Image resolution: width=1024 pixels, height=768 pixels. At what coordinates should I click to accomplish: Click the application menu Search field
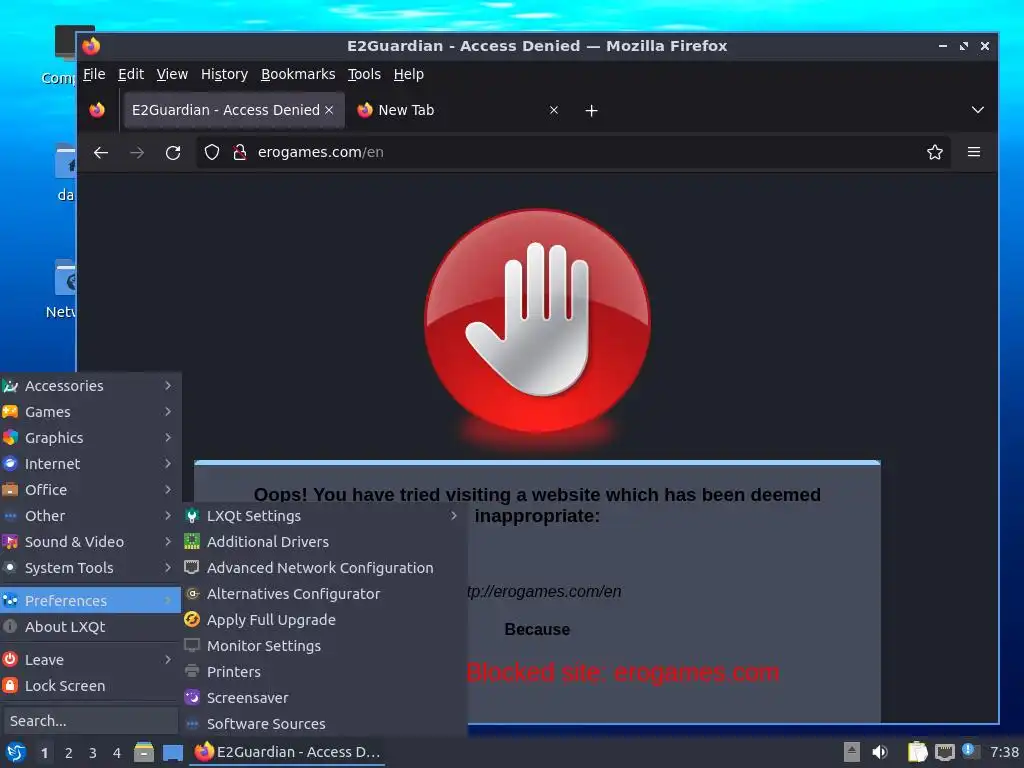90,721
